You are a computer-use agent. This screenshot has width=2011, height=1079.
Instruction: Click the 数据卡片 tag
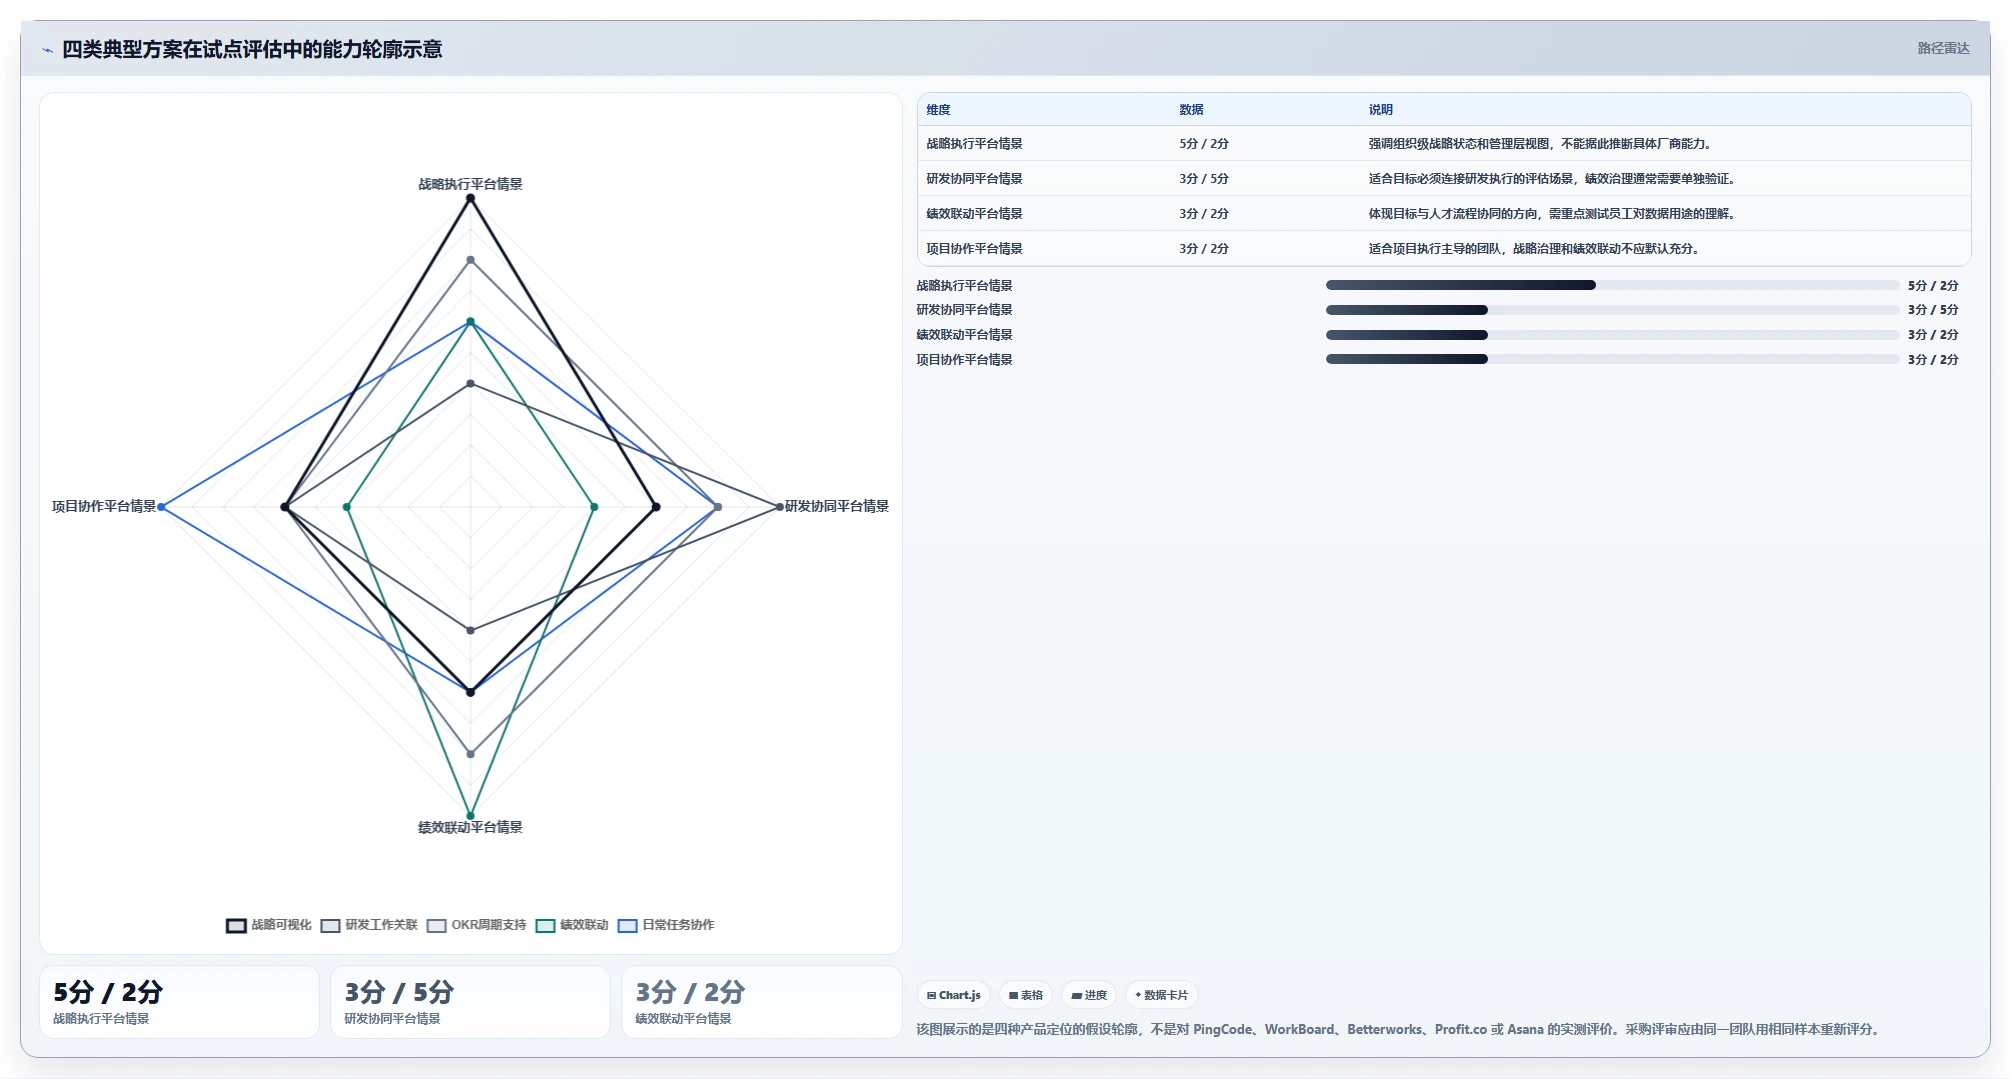point(1162,995)
